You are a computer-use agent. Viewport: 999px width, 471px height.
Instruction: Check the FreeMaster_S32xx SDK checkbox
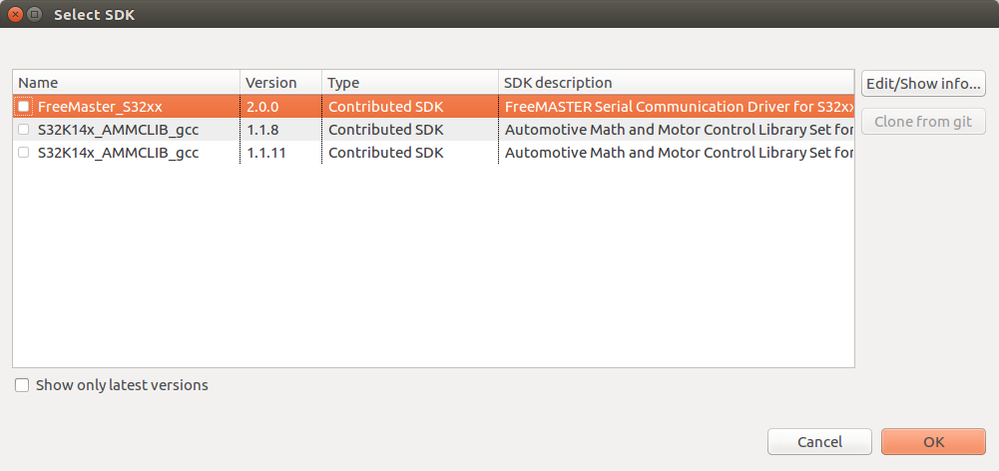pyautogui.click(x=24, y=106)
